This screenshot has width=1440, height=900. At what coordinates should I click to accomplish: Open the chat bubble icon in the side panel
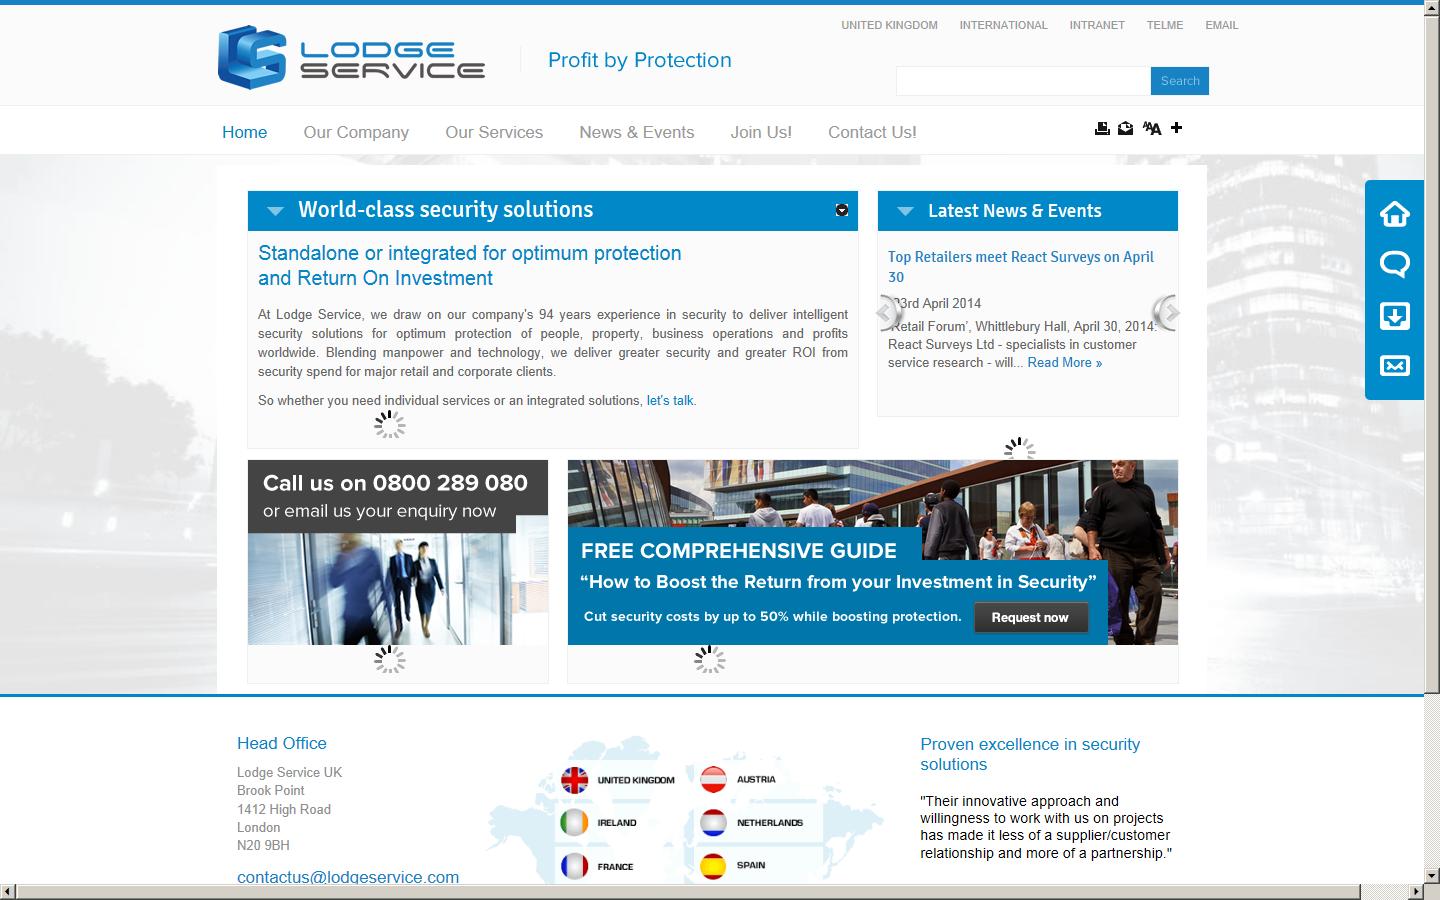click(1394, 264)
